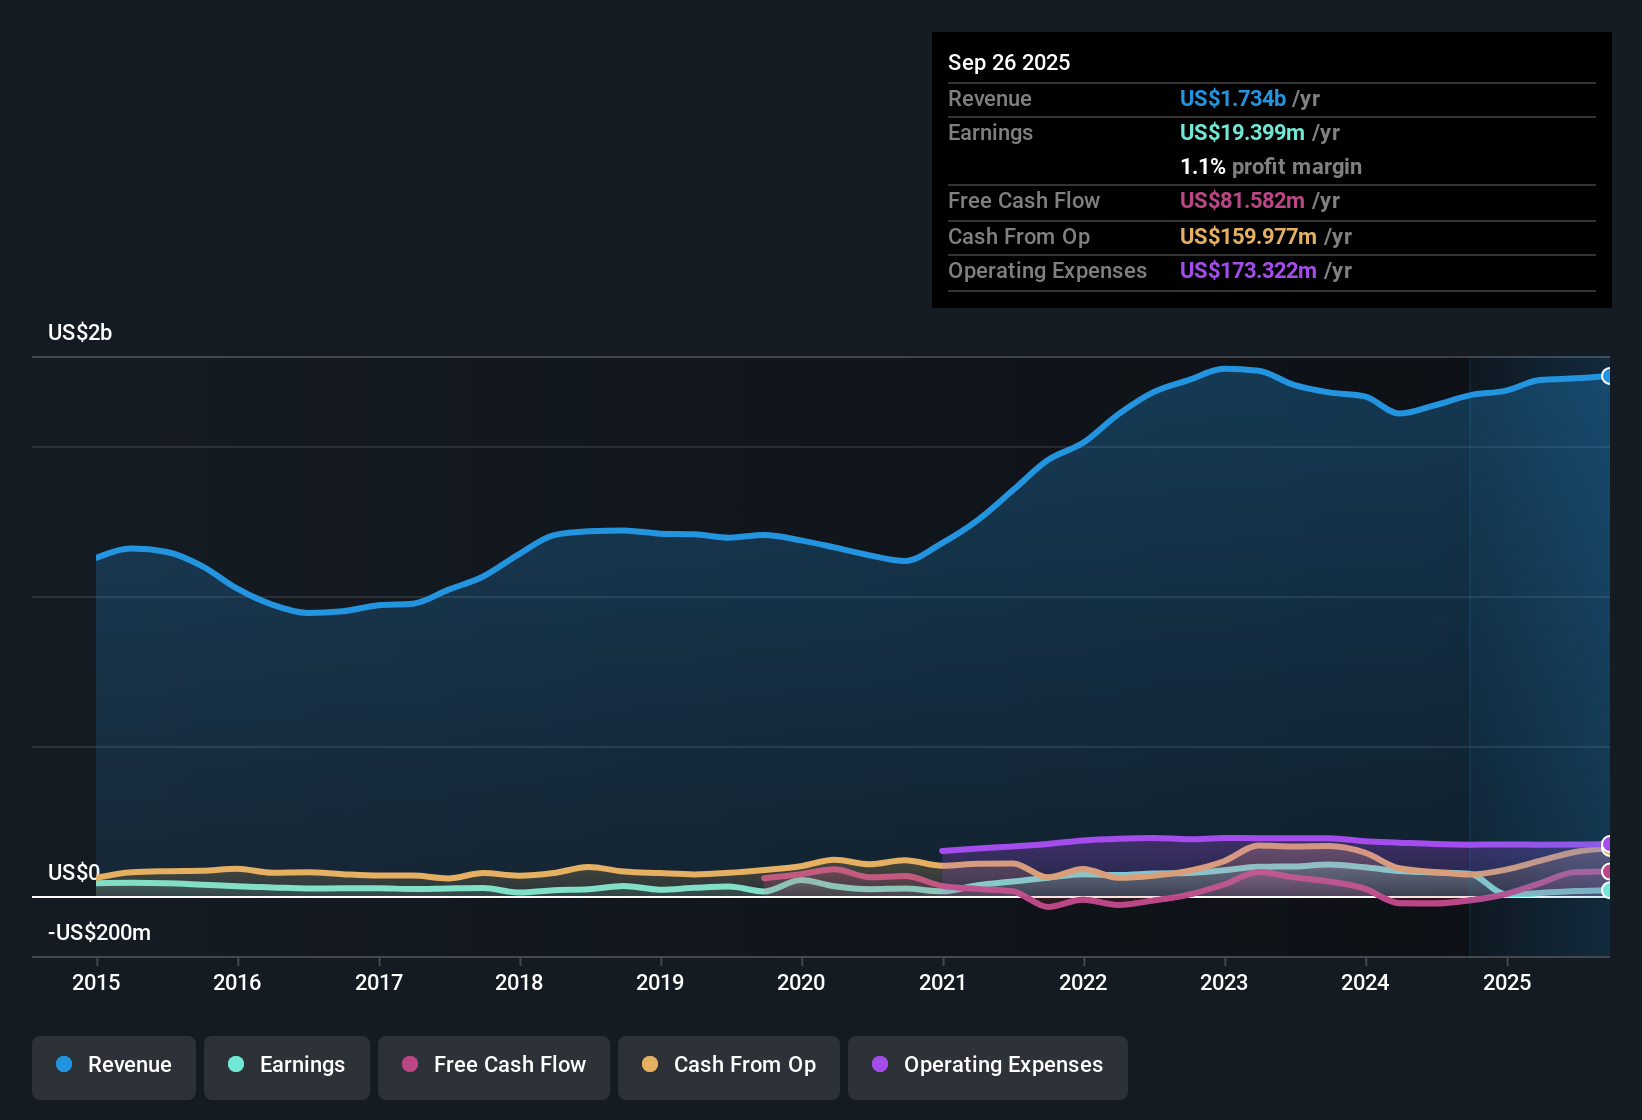The height and width of the screenshot is (1120, 1642).
Task: Toggle the Free Cash Flow series off
Action: point(493,1066)
